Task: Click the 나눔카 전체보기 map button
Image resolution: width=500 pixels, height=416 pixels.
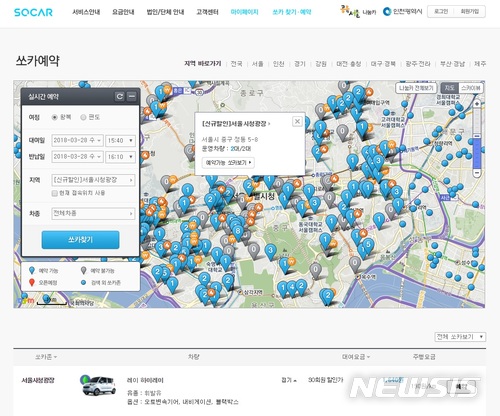Action: (416, 88)
